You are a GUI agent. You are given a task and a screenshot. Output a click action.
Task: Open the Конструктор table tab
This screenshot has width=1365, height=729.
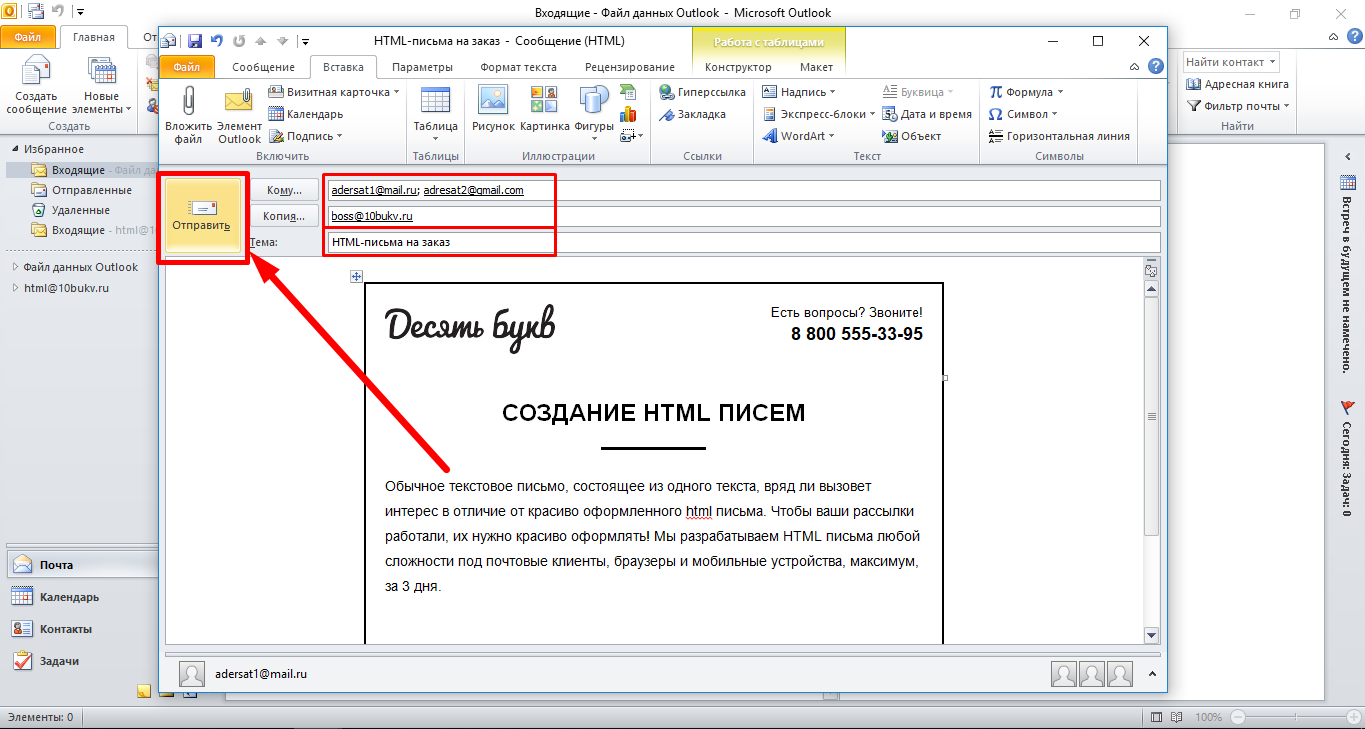[x=738, y=67]
